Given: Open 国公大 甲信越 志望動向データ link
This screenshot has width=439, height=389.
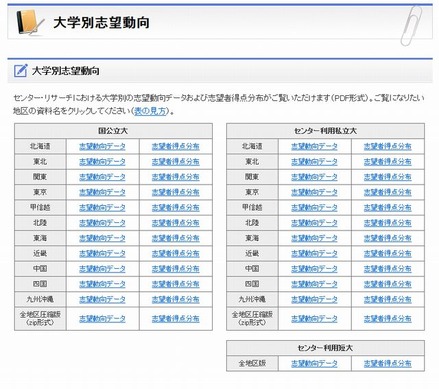Looking at the screenshot, I should (x=102, y=208).
